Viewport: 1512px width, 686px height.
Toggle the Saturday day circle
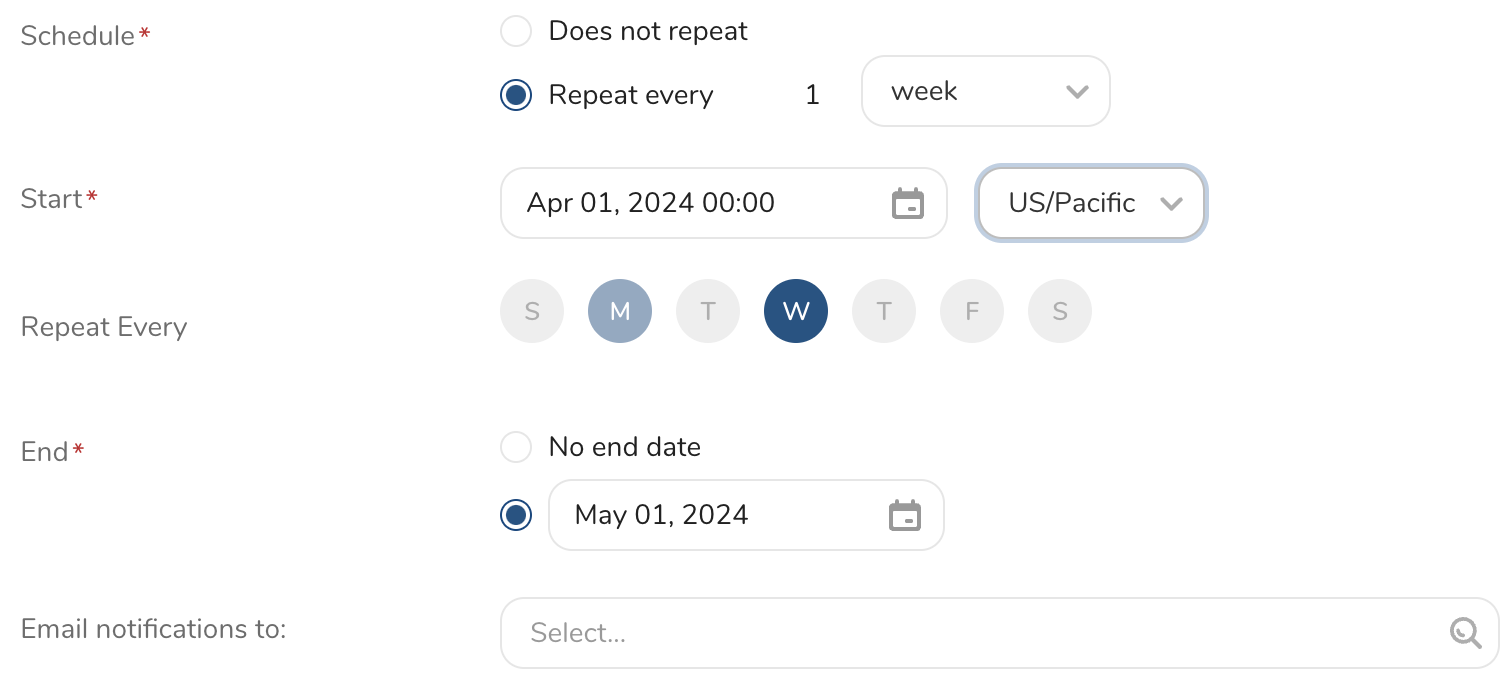tap(1060, 311)
